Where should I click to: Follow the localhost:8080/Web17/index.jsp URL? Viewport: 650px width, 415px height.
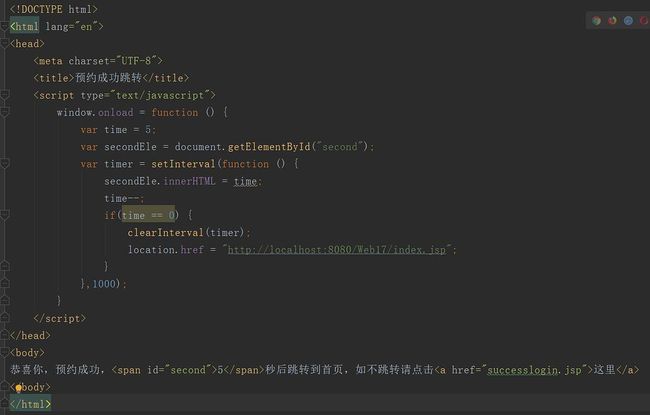[x=337, y=250]
